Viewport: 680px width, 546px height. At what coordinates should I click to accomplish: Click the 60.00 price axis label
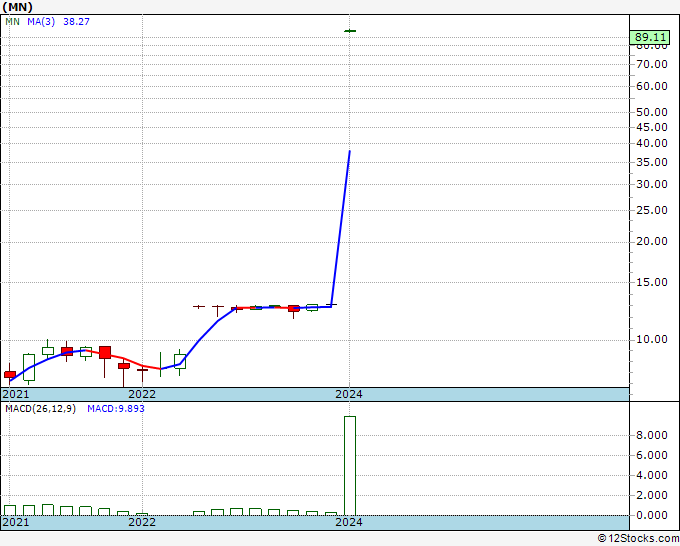pyautogui.click(x=652, y=86)
